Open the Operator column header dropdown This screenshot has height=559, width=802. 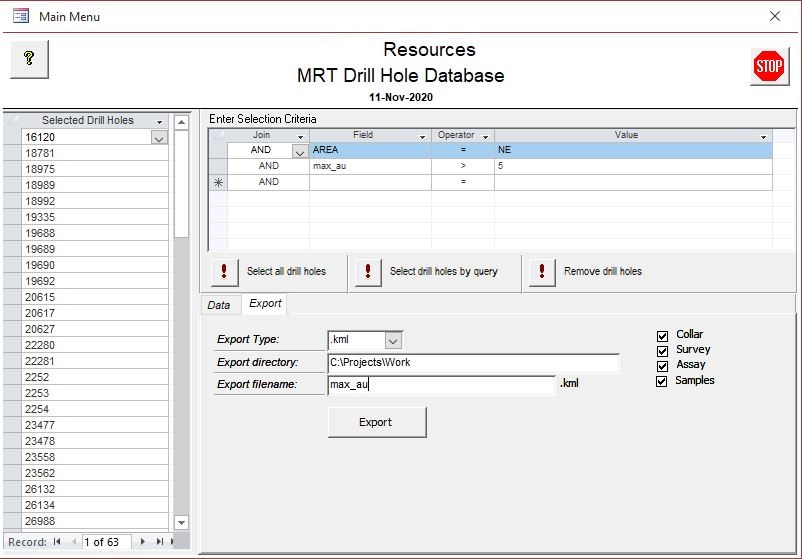click(x=485, y=137)
